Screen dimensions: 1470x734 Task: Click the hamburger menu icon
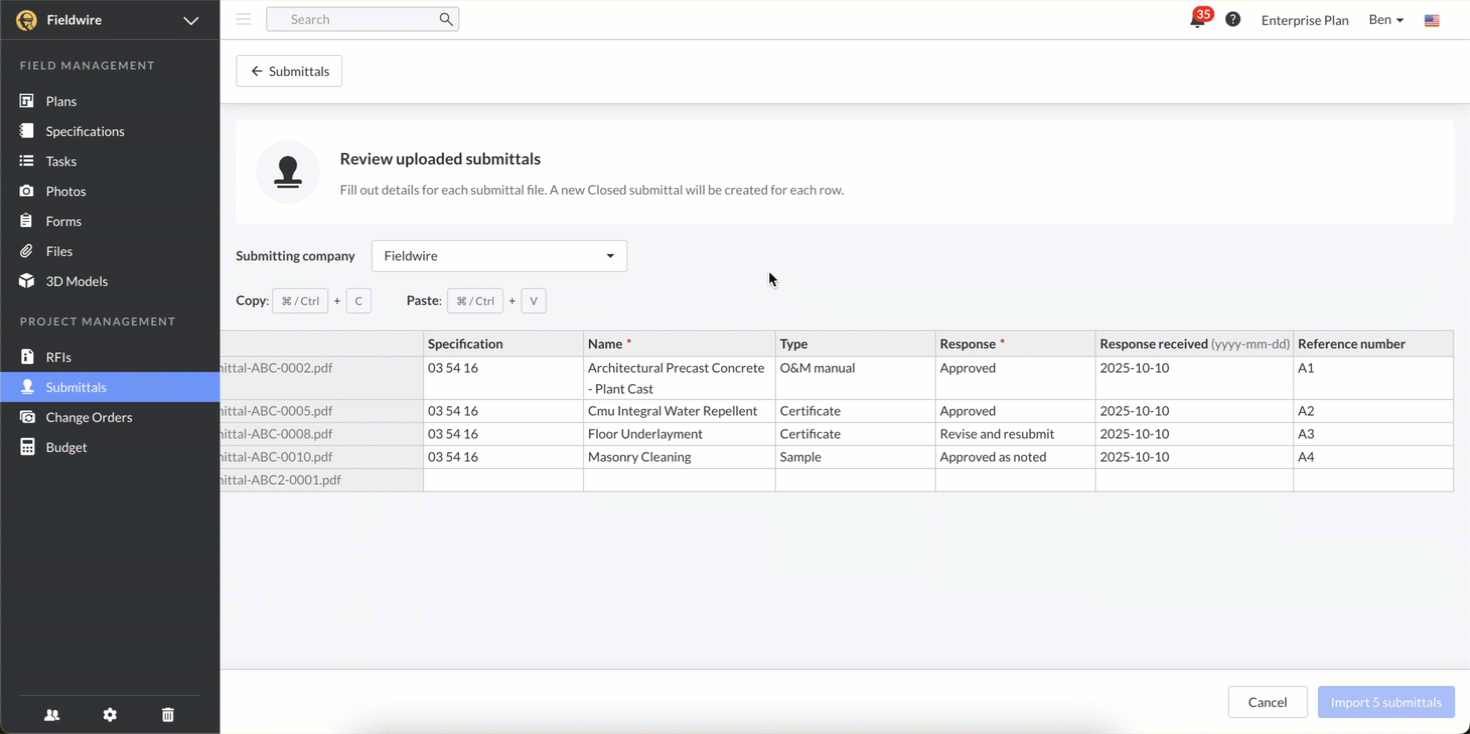(243, 19)
